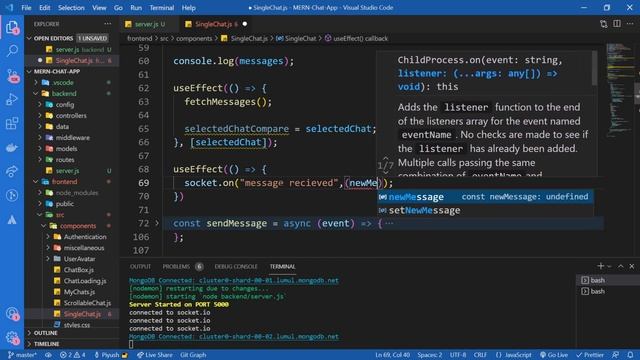Select the setNewMessage autocomplete suggestion
The height and width of the screenshot is (360, 640).
pyautogui.click(x=485, y=211)
